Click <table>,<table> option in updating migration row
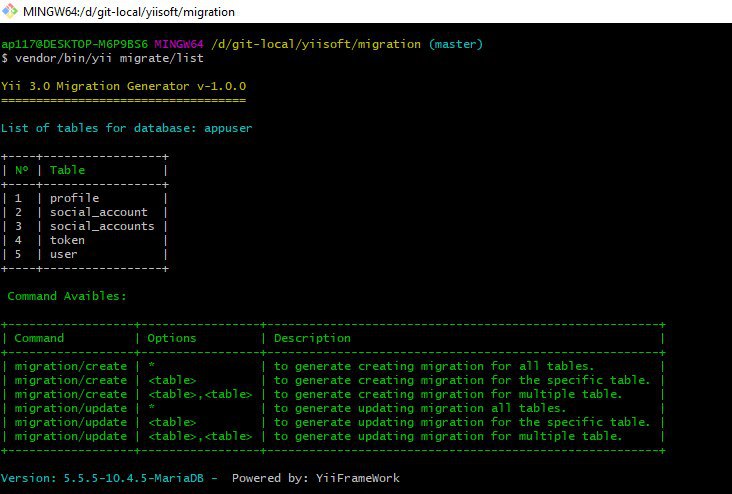 (x=200, y=436)
